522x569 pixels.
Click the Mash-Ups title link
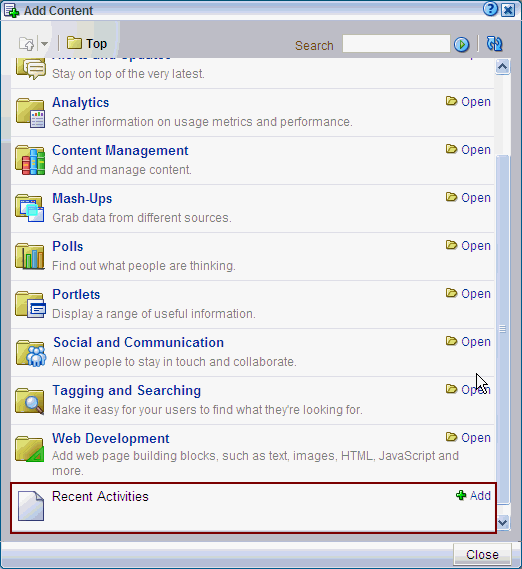coord(82,198)
